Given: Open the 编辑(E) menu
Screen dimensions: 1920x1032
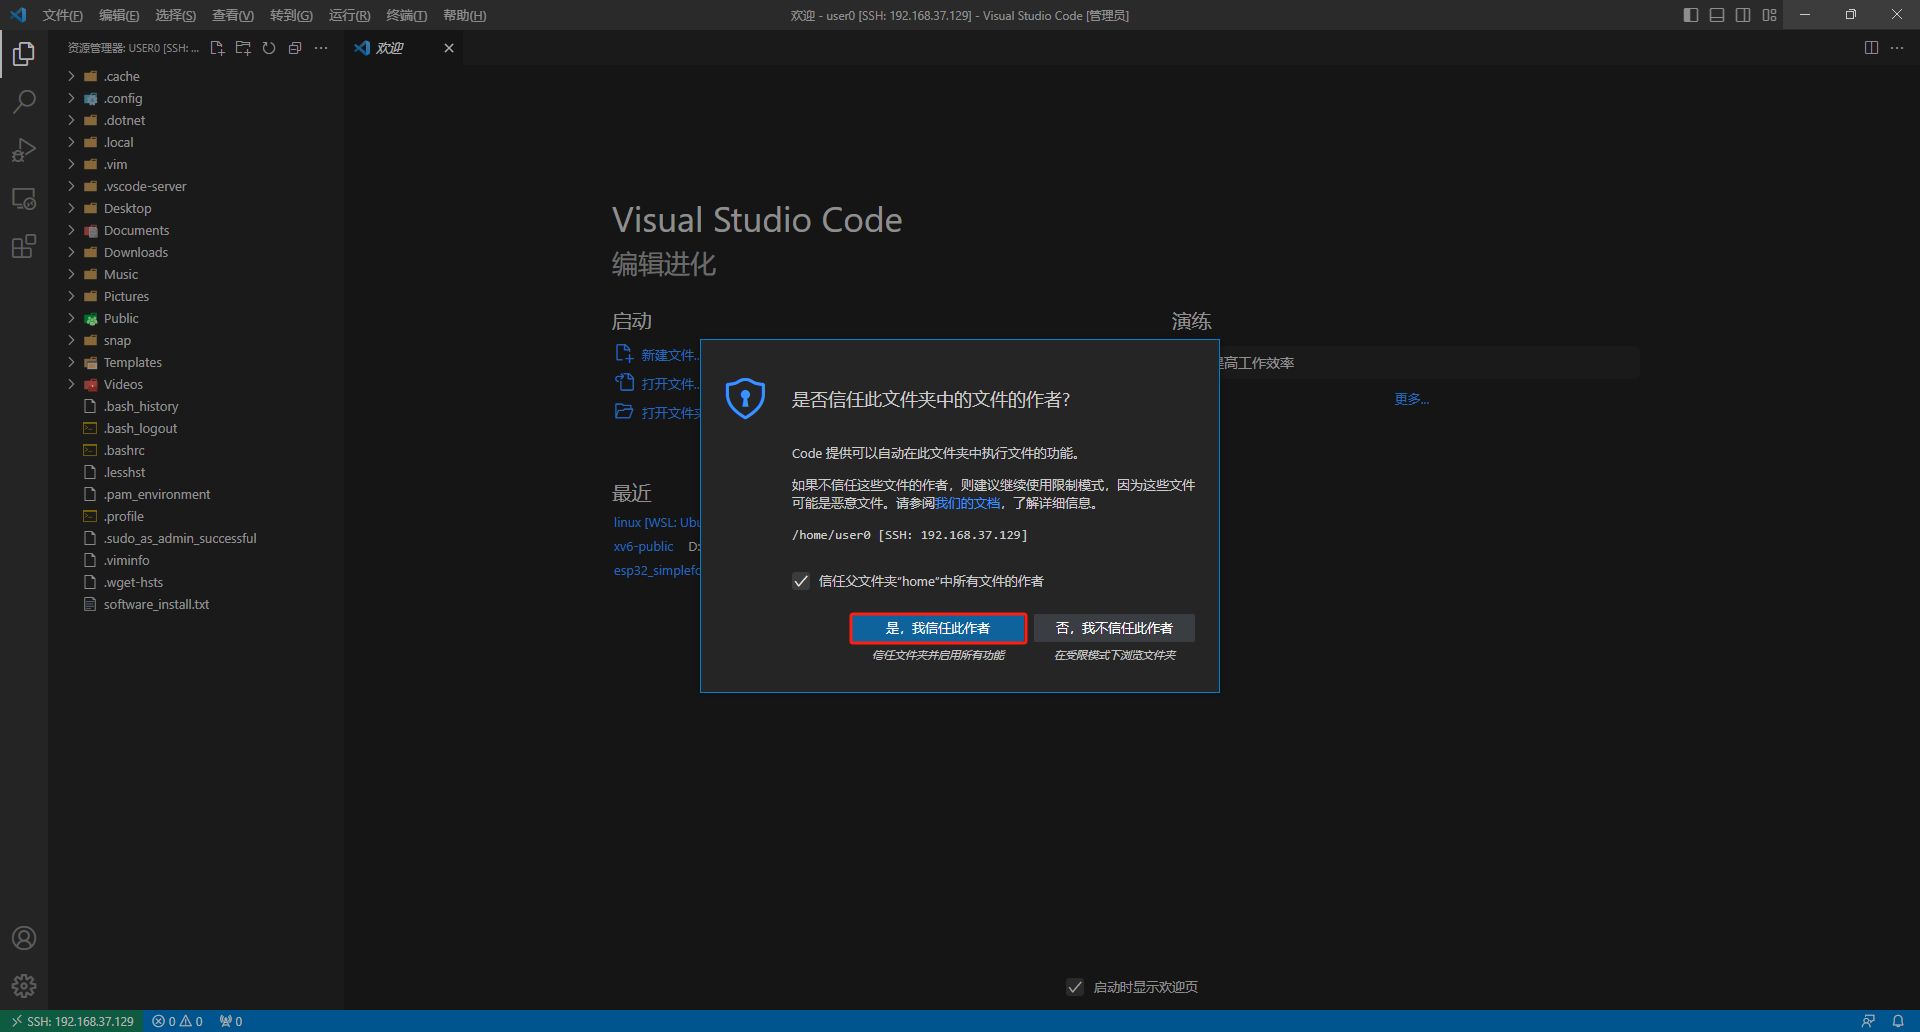Looking at the screenshot, I should (x=119, y=15).
